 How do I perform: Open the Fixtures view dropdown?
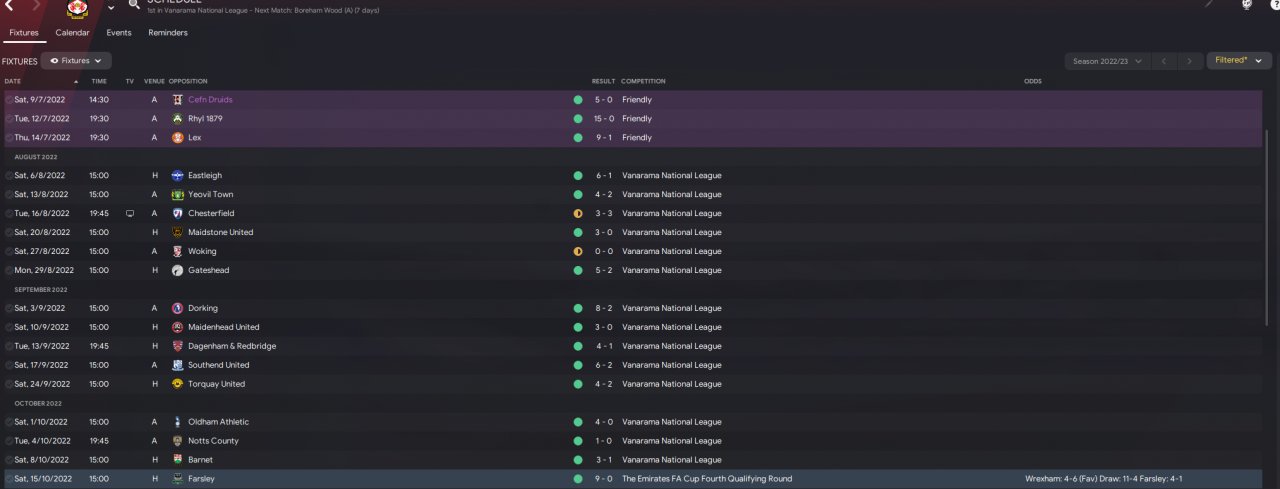(x=76, y=61)
